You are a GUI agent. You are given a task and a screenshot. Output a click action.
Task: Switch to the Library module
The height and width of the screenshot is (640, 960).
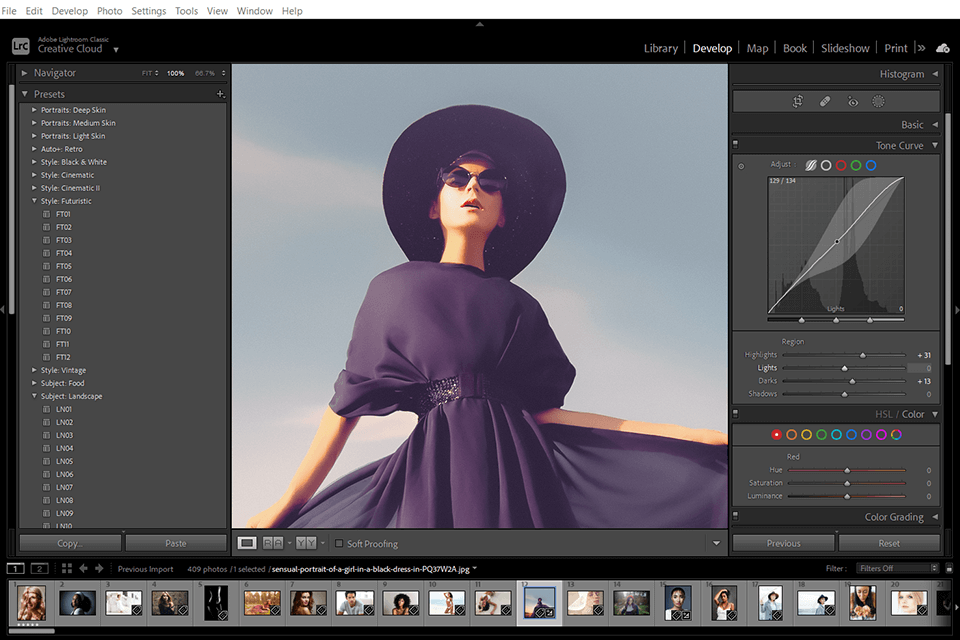point(660,47)
